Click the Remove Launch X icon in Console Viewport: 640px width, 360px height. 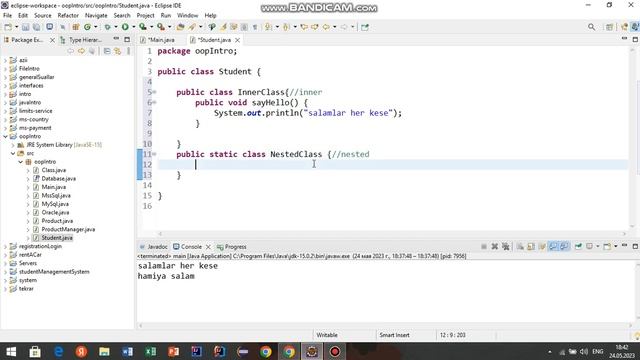[x=495, y=247]
